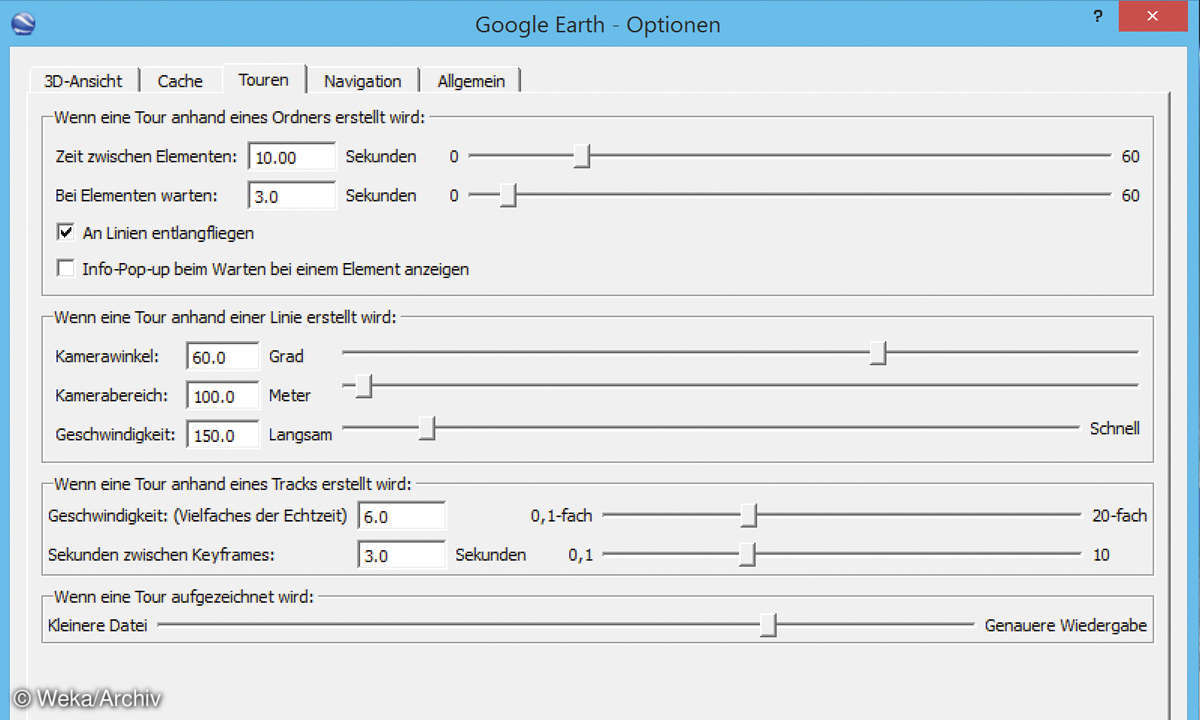This screenshot has height=720, width=1200.
Task: Click the Kleinere Datei recording quality slider handle
Action: pos(767,625)
